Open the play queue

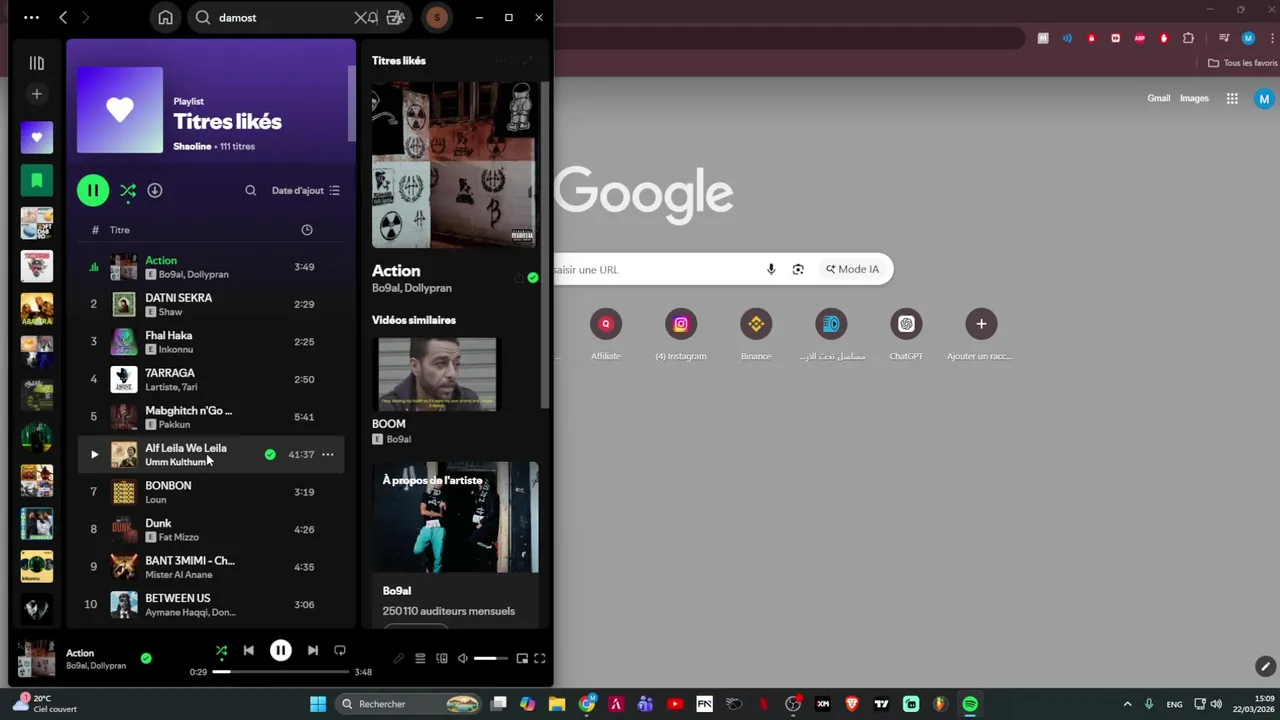pyautogui.click(x=420, y=658)
